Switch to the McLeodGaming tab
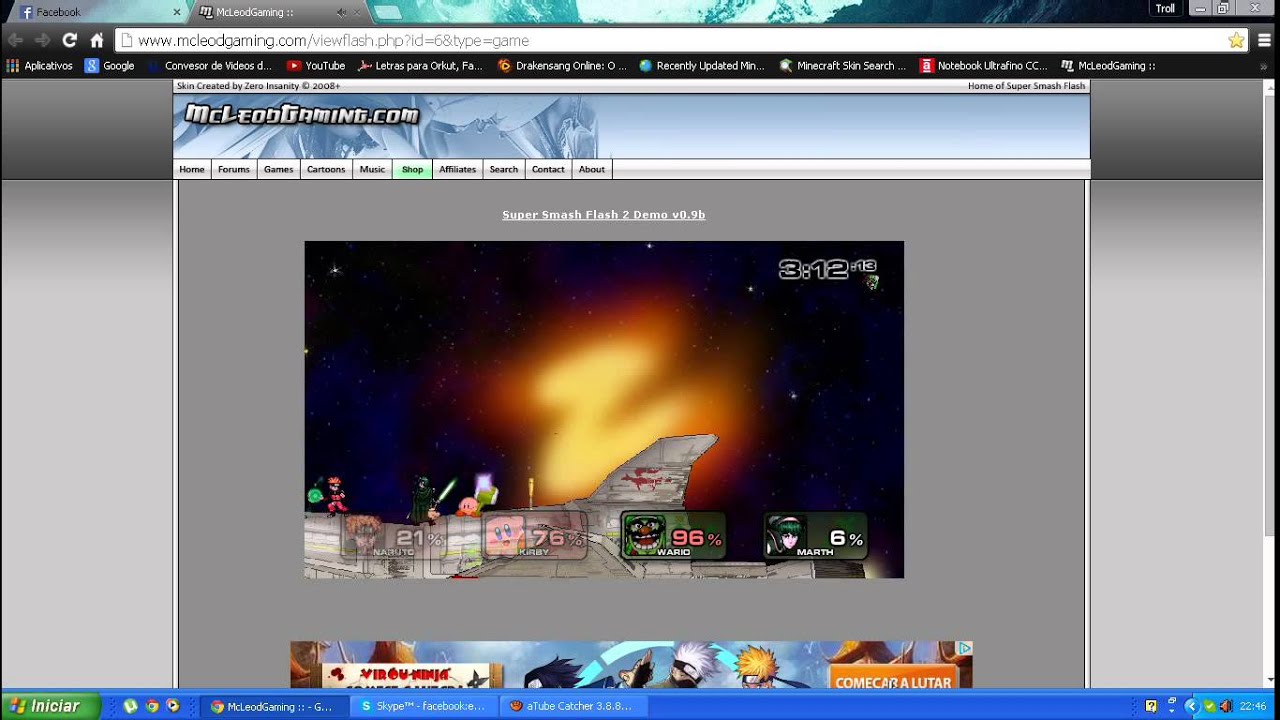The height and width of the screenshot is (720, 1280). point(277,12)
